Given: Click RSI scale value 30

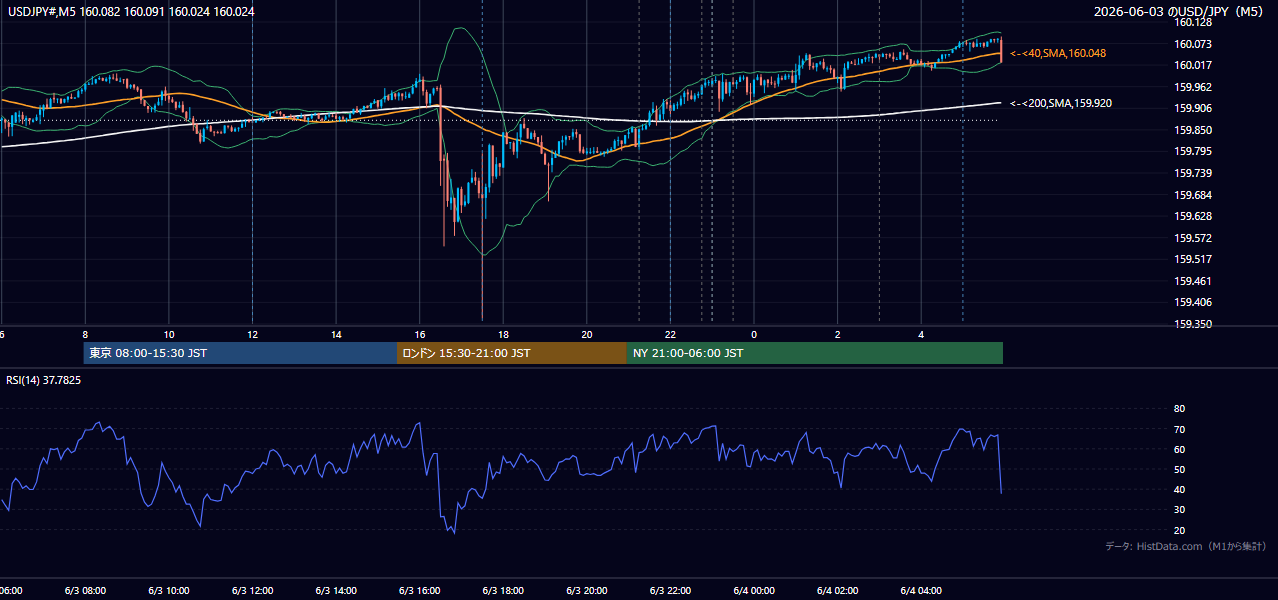Looking at the screenshot, I should tap(1179, 510).
